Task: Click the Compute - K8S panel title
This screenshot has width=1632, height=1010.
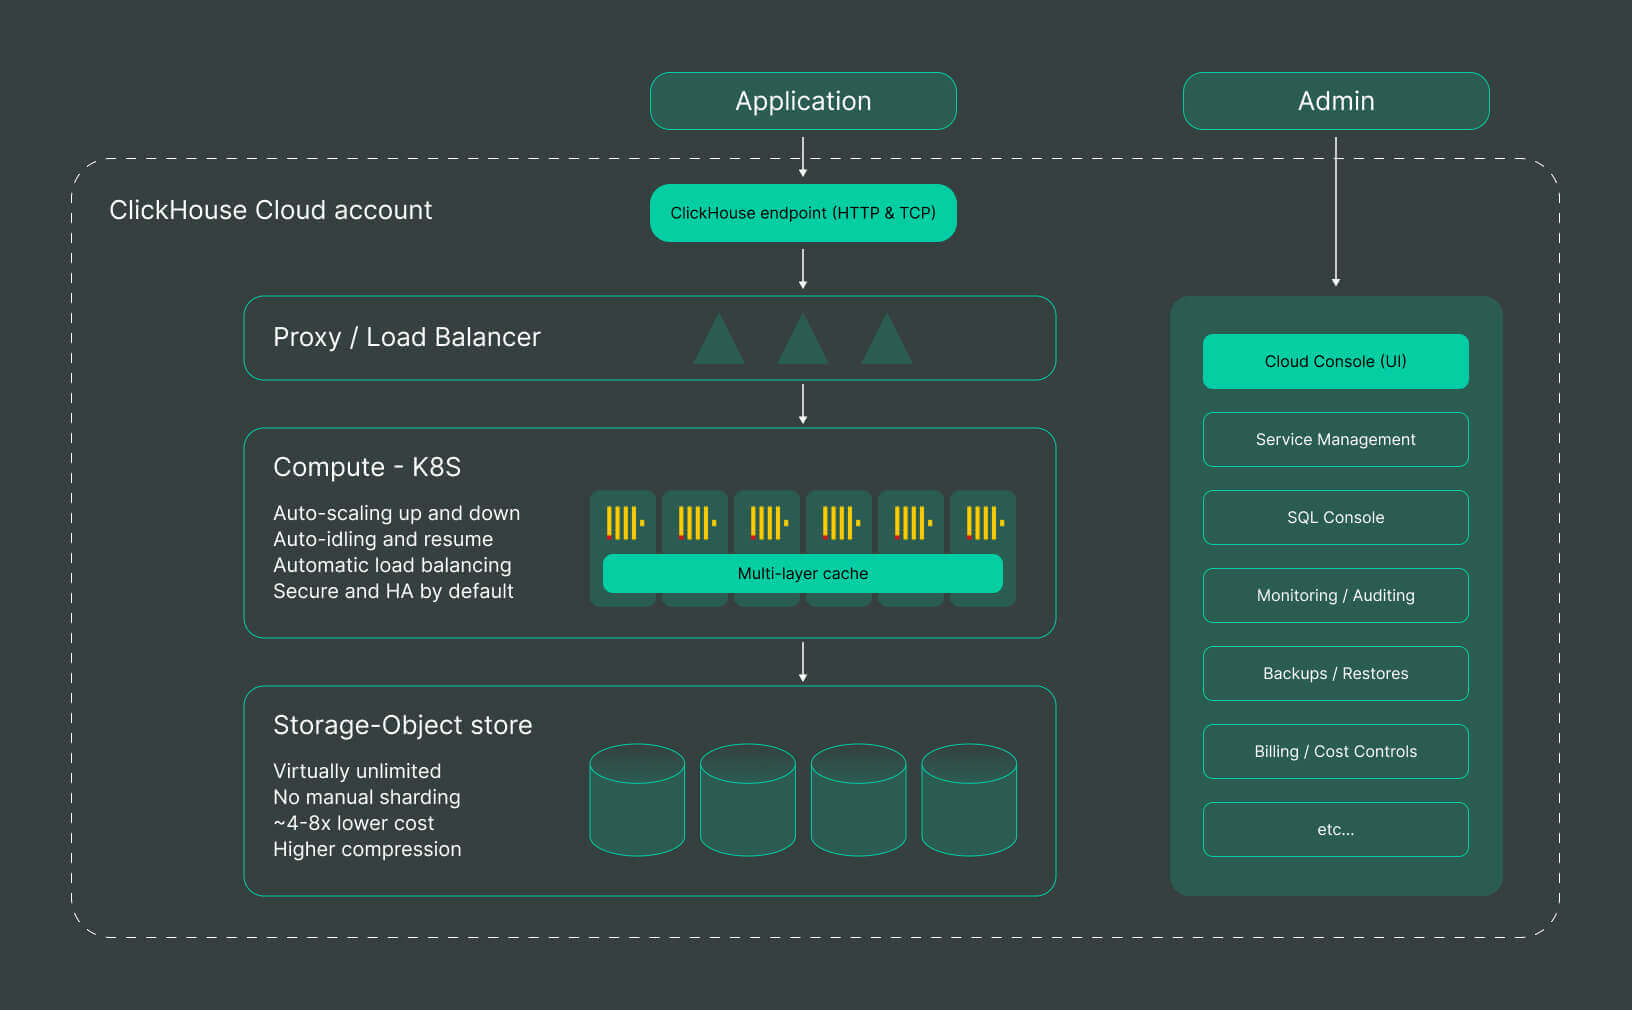Action: click(x=366, y=466)
